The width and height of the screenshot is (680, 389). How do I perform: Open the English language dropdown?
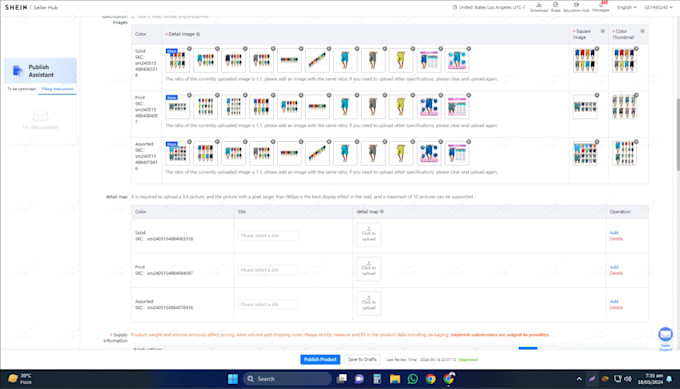point(627,7)
